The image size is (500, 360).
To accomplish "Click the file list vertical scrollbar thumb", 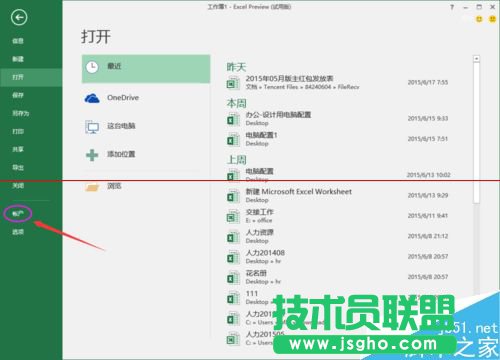I will pos(477,132).
